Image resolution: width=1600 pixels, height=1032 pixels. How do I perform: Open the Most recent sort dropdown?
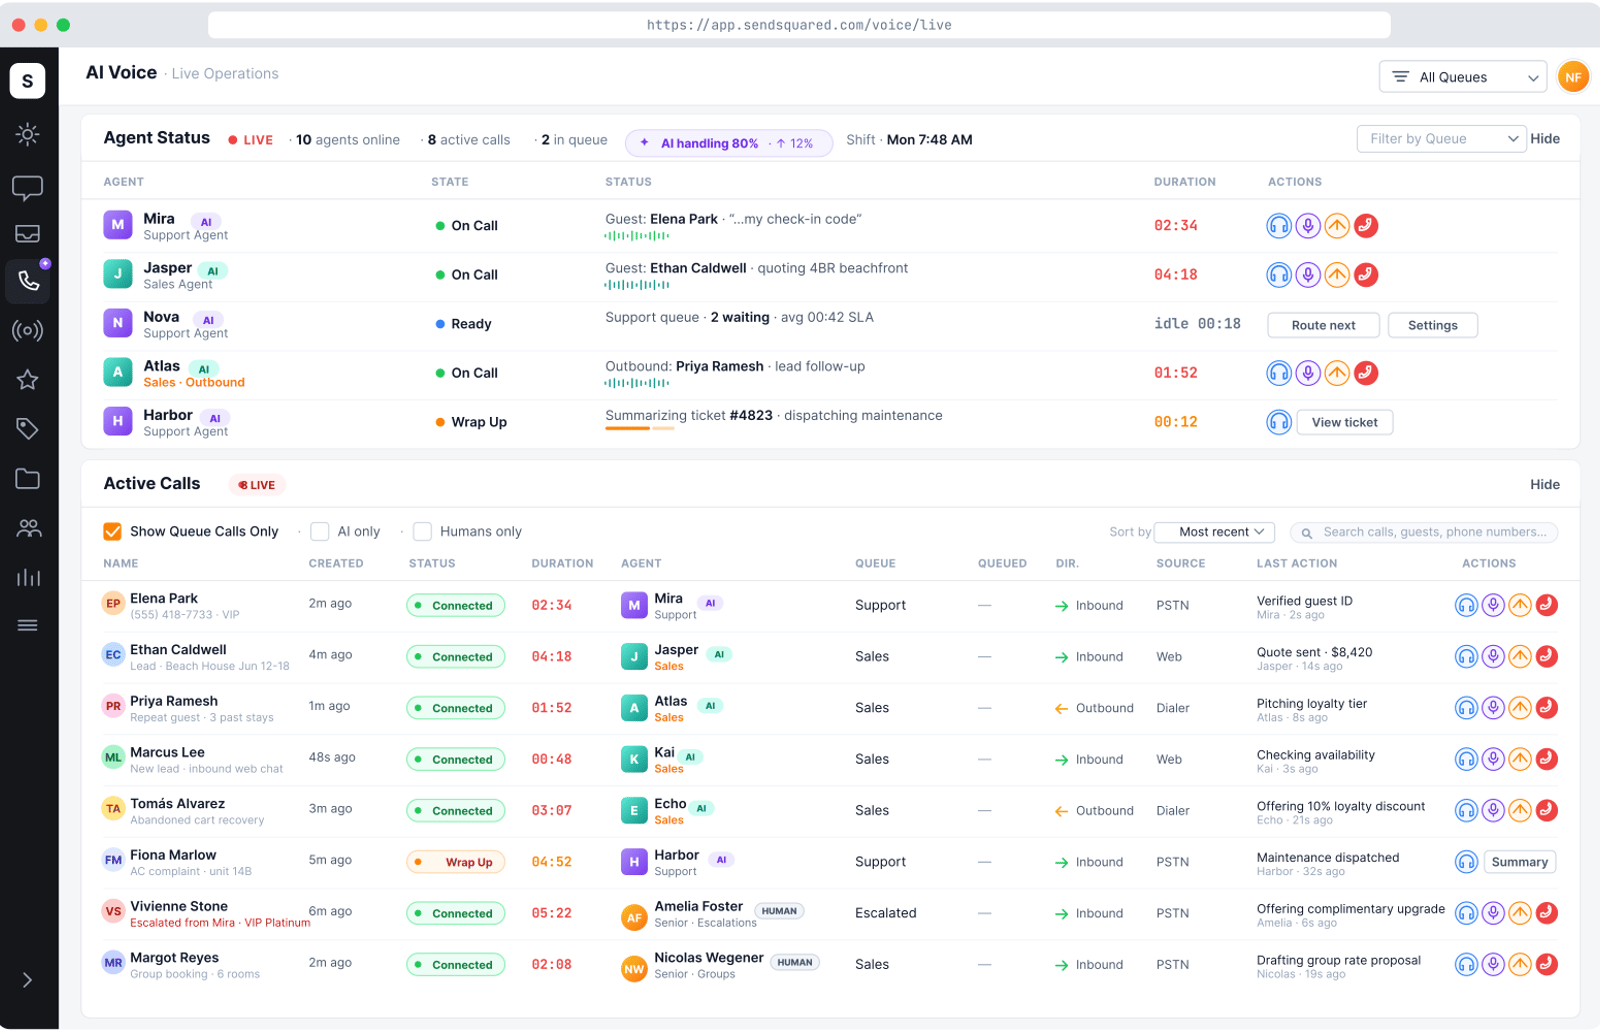1214,532
